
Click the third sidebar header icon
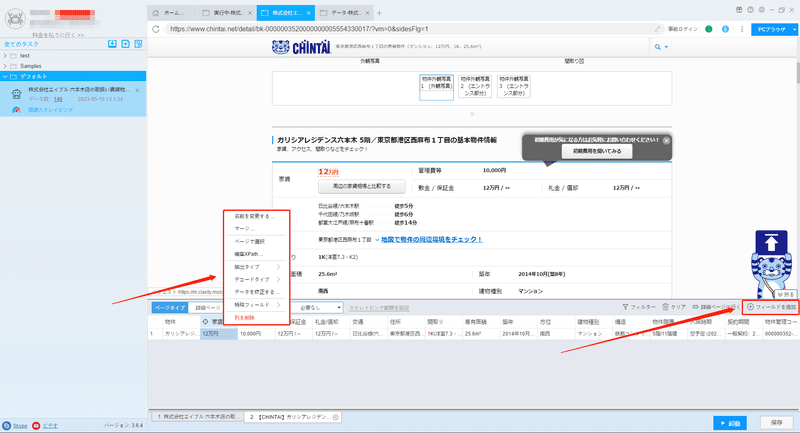138,44
